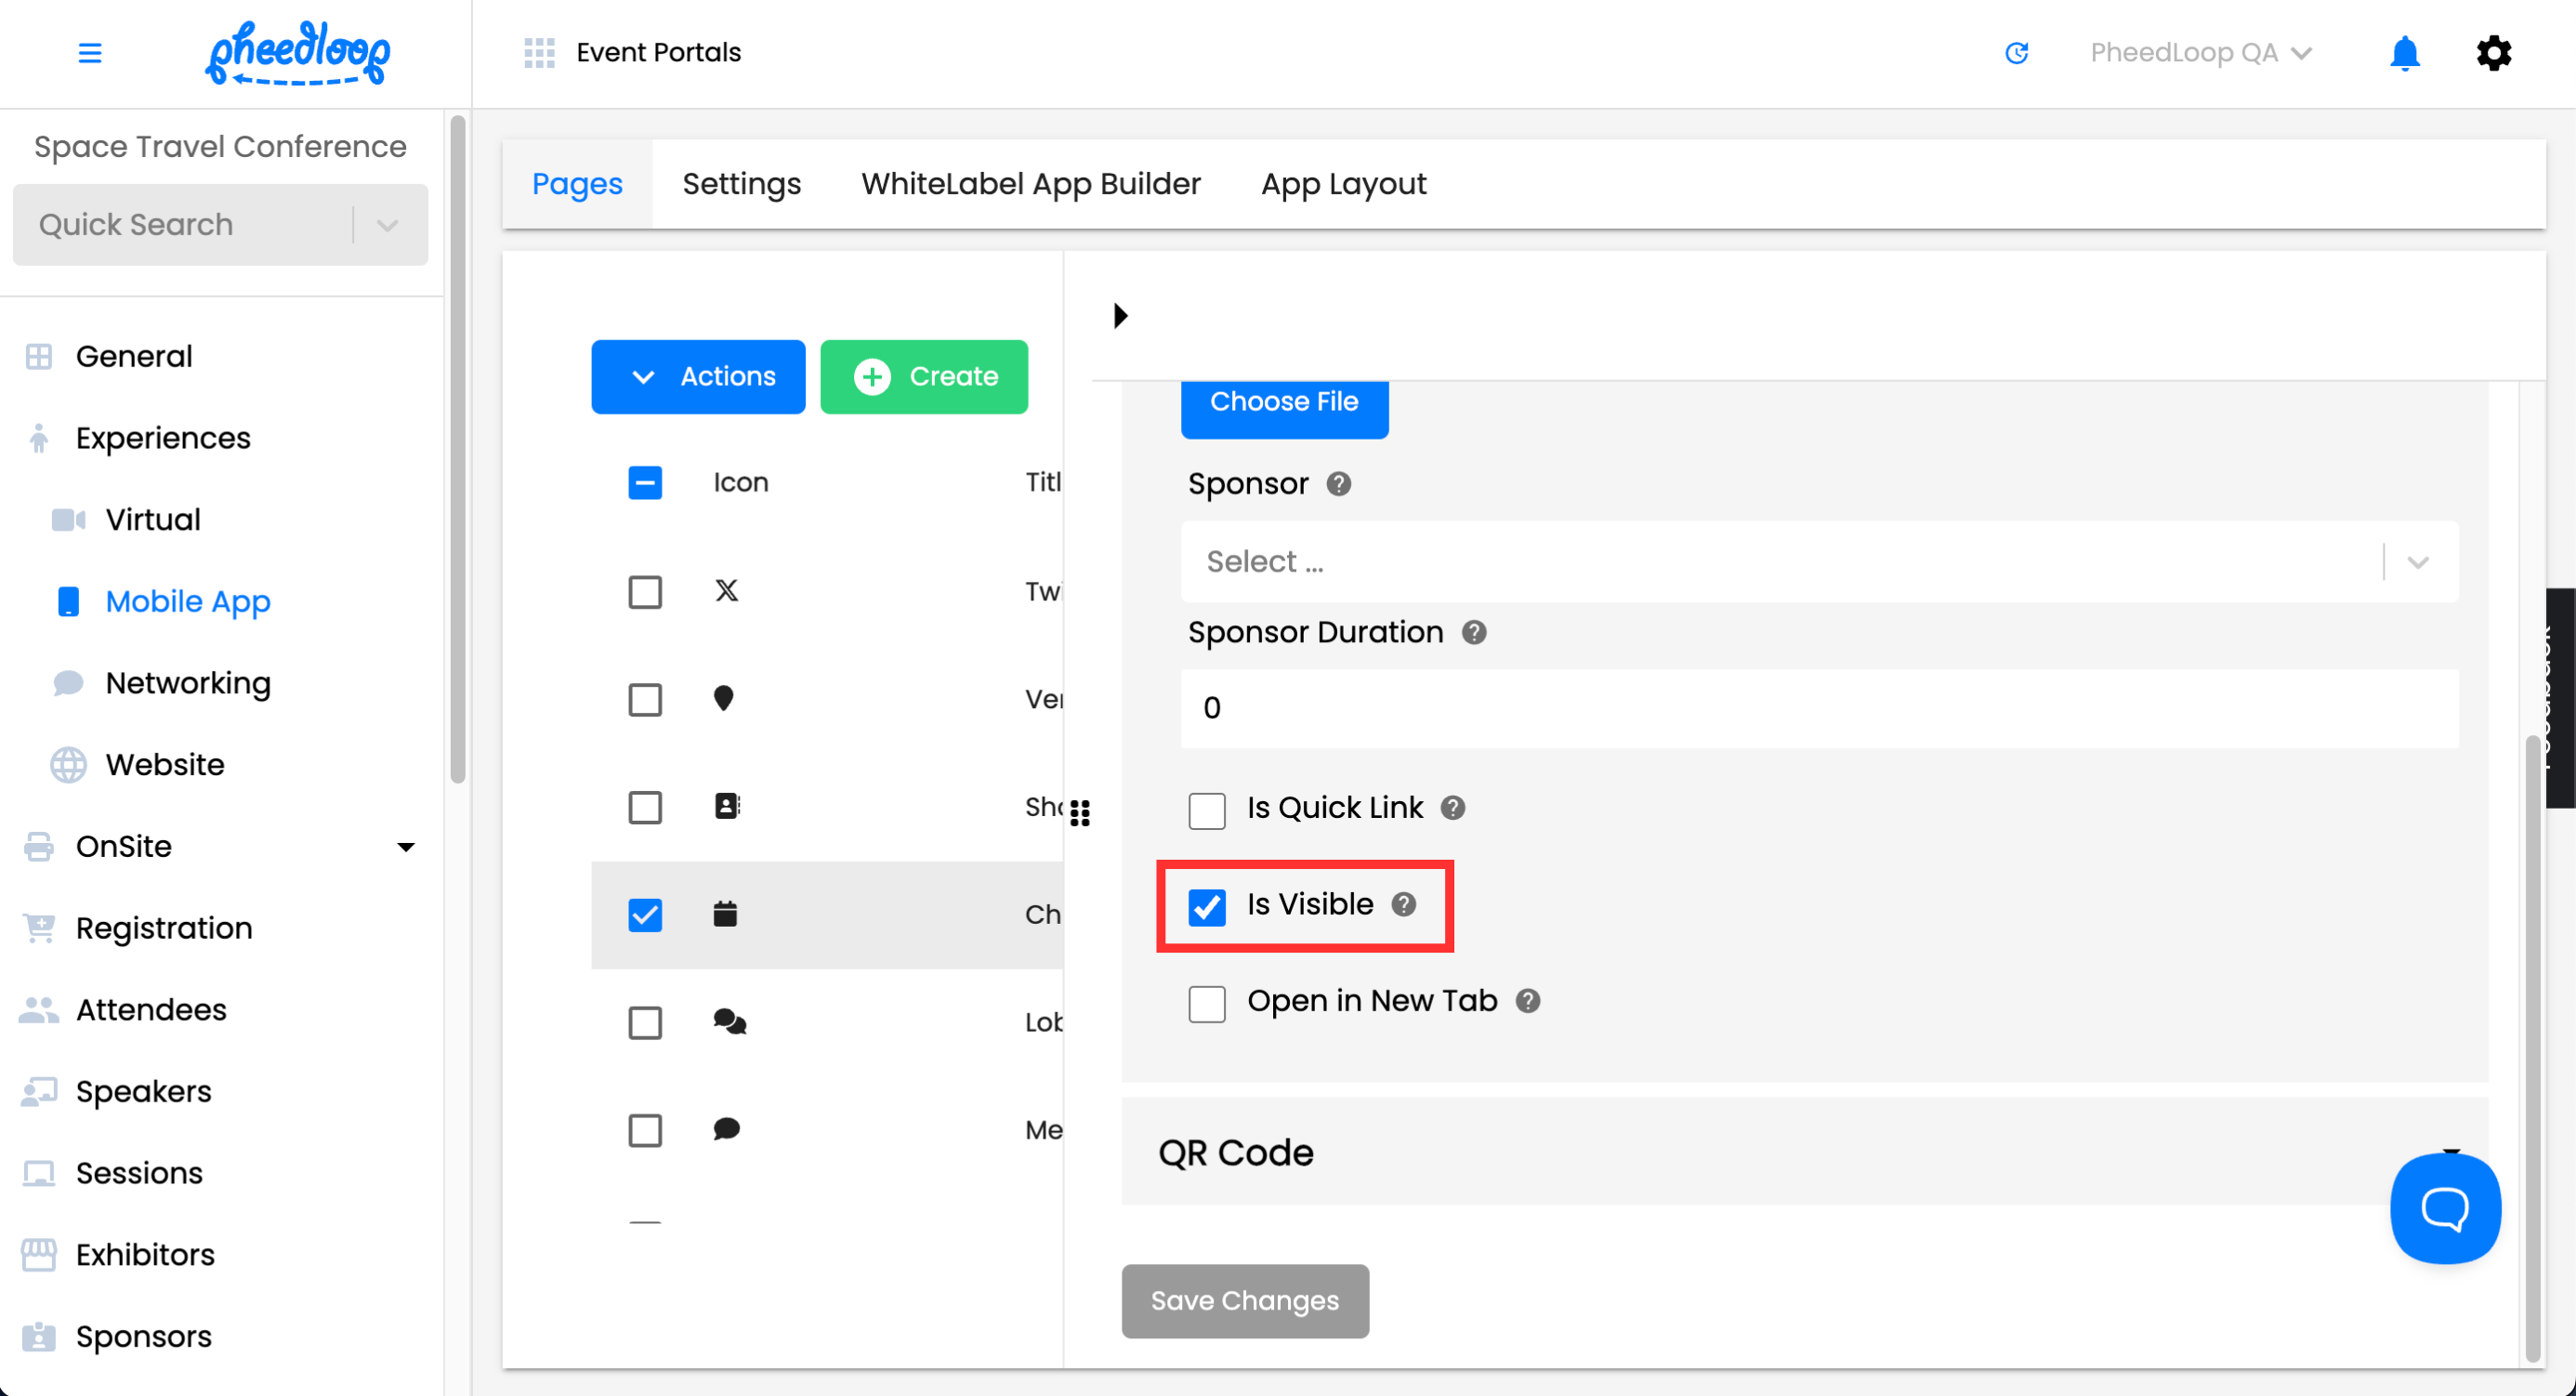Click the X (Twitter) page icon

[x=727, y=591]
